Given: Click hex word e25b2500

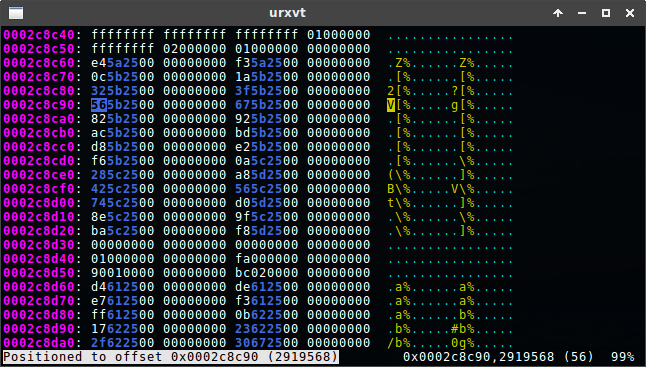Looking at the screenshot, I should (267, 147).
